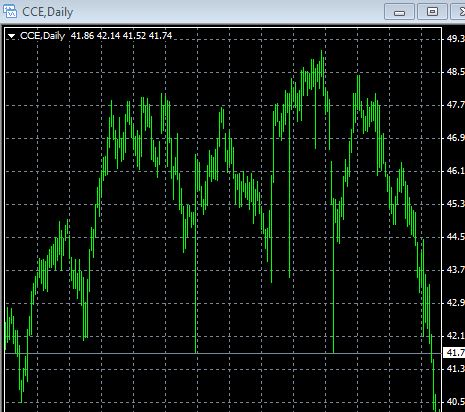This screenshot has width=465, height=412.
Task: Click the current price label 41.7 on axis
Action: point(454,352)
